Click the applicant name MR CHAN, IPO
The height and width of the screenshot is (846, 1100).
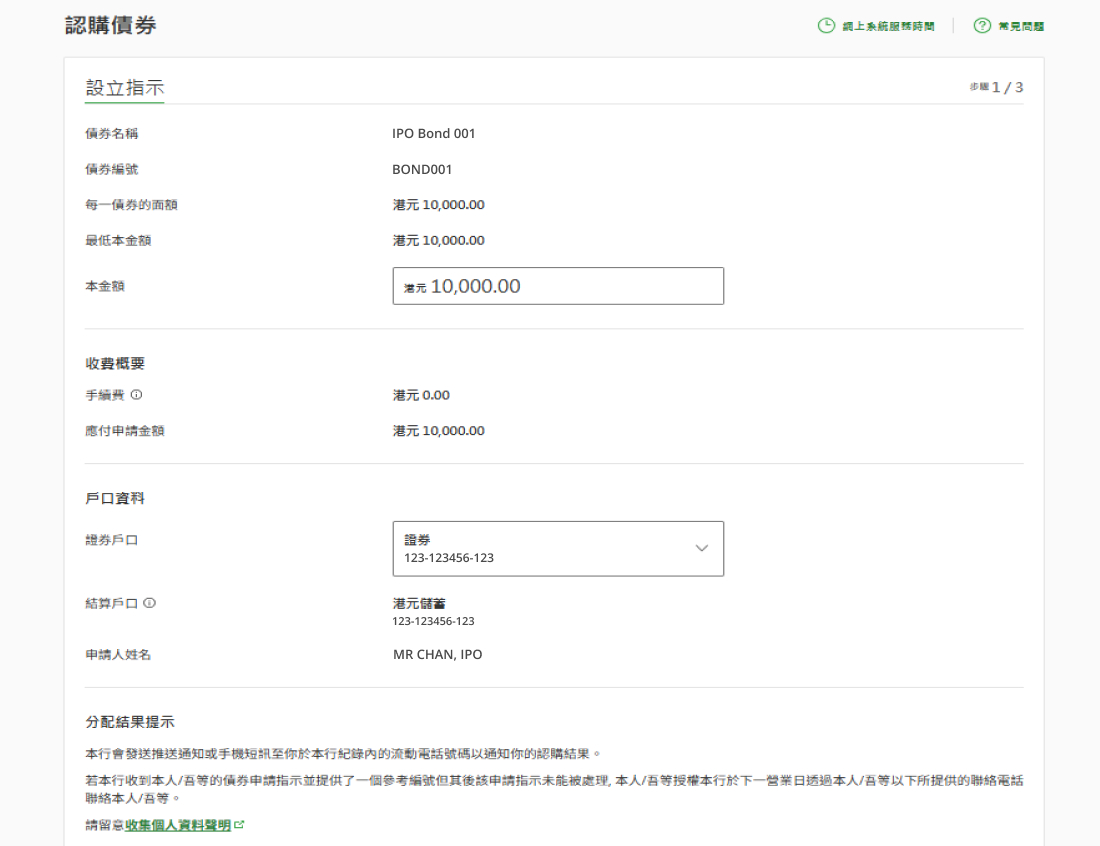click(437, 655)
